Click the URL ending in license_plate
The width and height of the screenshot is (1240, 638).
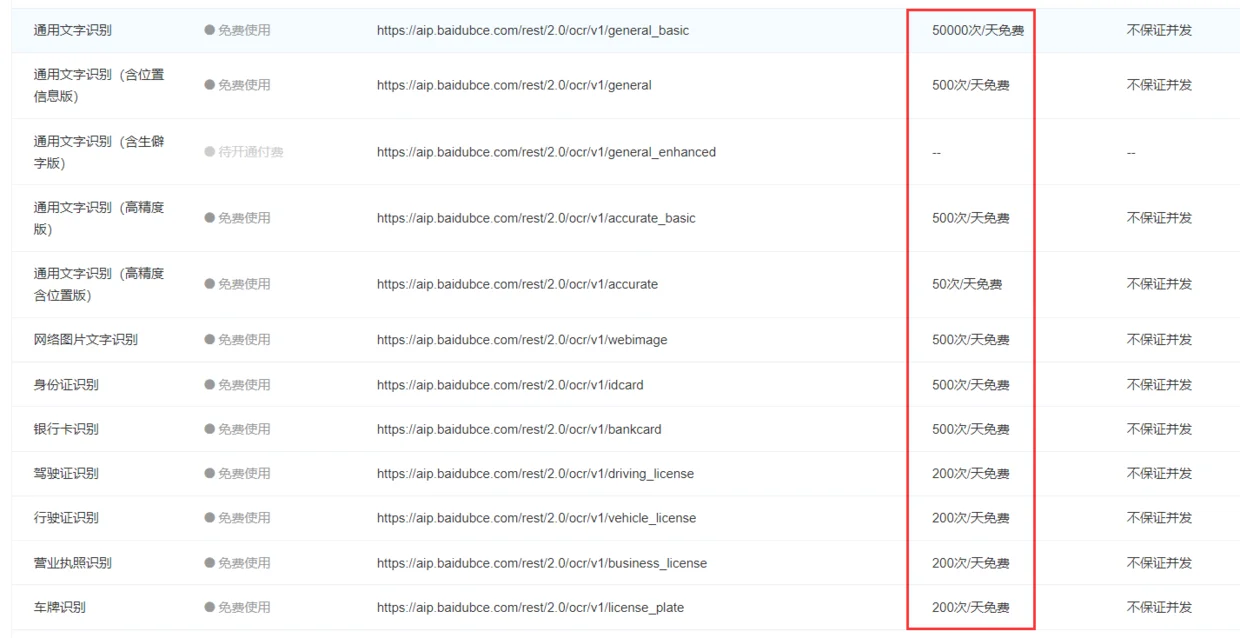tap(530, 607)
